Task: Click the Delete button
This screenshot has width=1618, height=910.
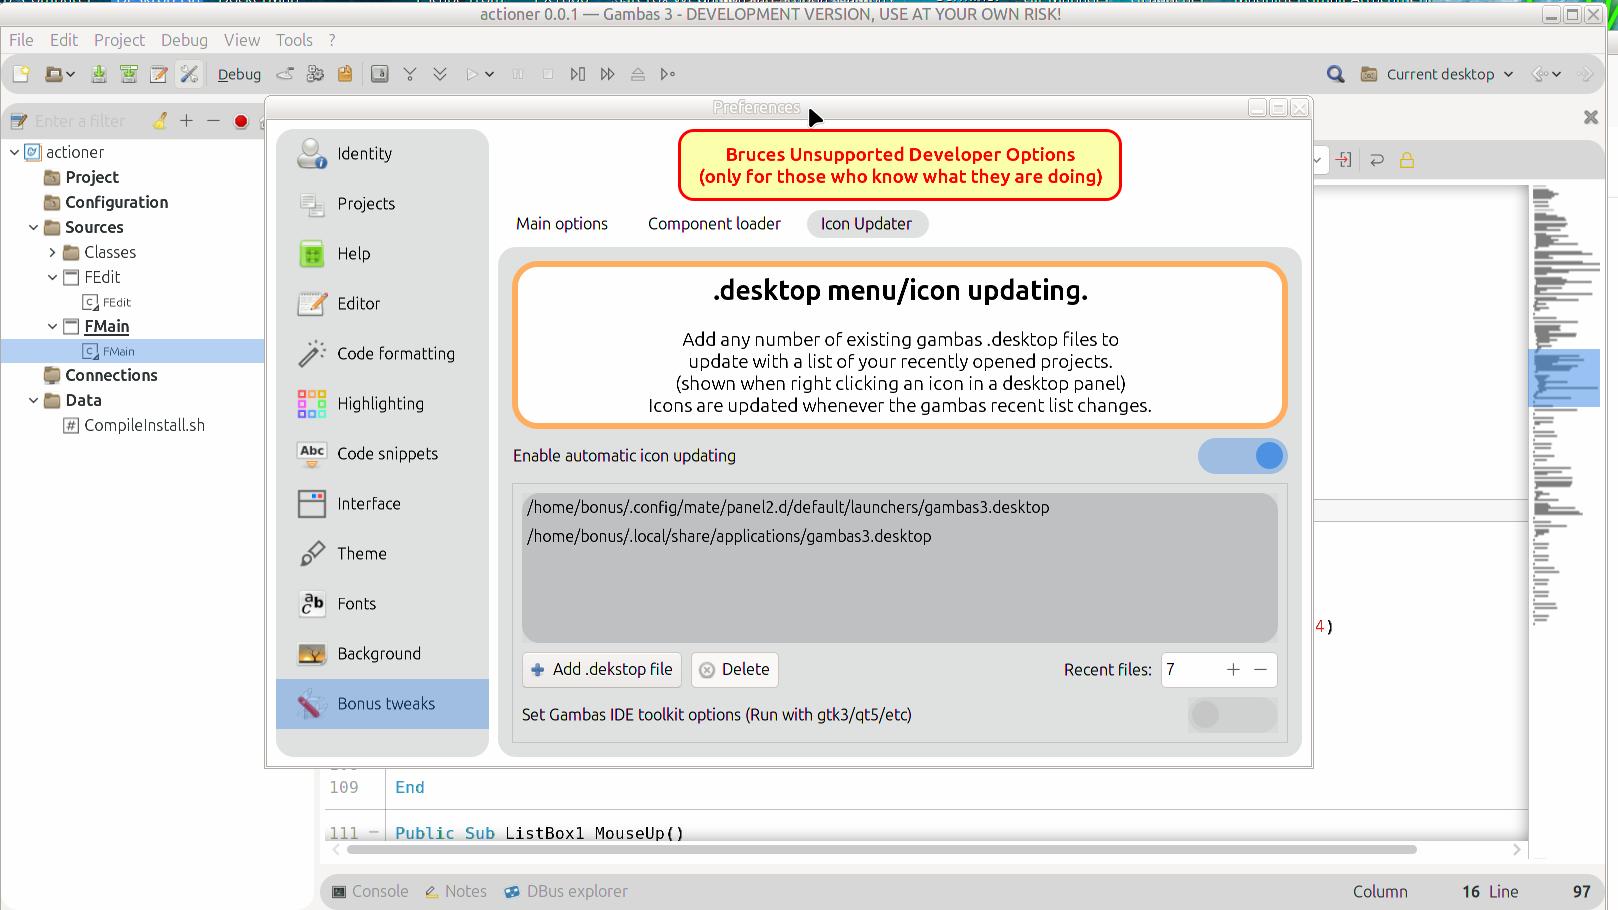Action: 735,670
